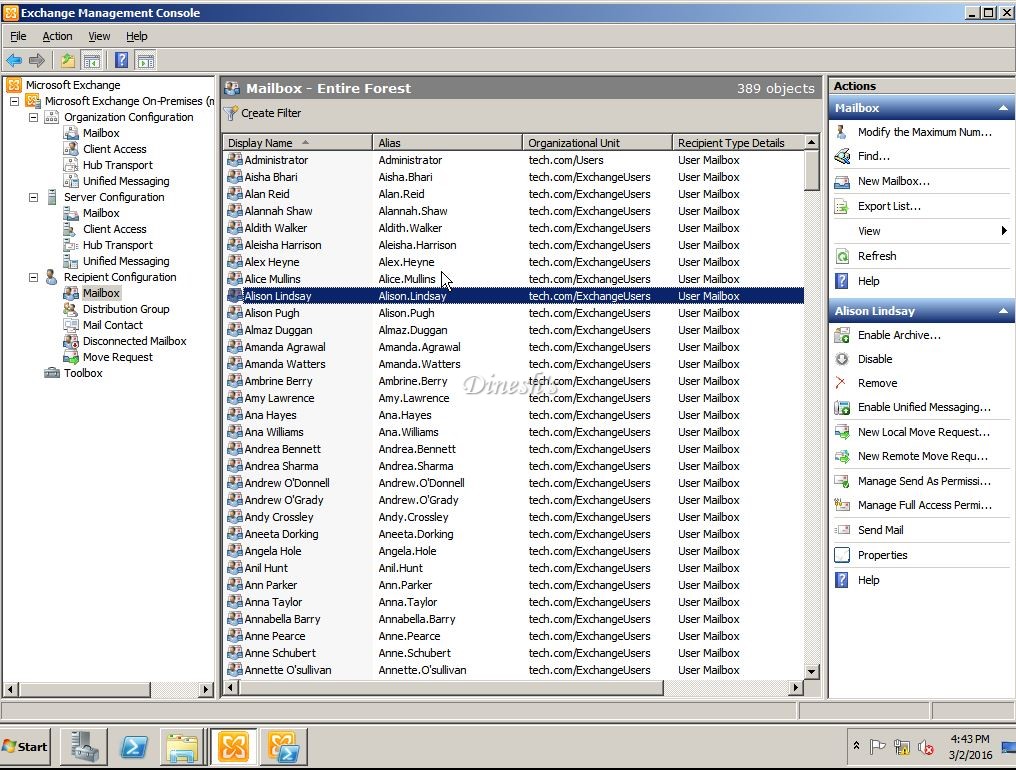Click the Send Mail envelope icon
Viewport: 1016px width, 770px height.
point(842,530)
